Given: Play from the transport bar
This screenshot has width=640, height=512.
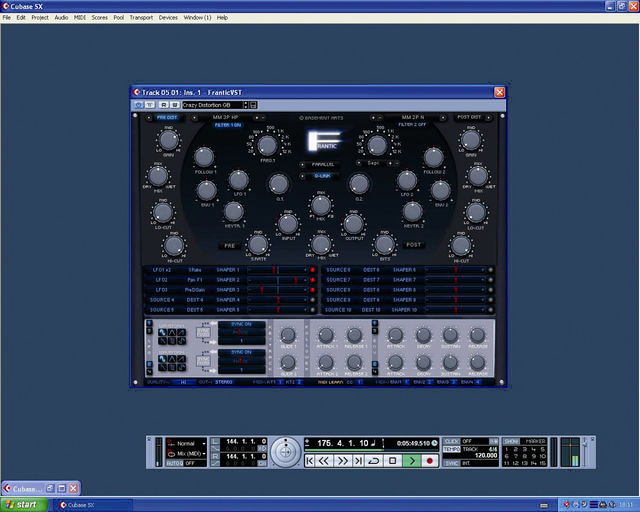Looking at the screenshot, I should click(412, 461).
